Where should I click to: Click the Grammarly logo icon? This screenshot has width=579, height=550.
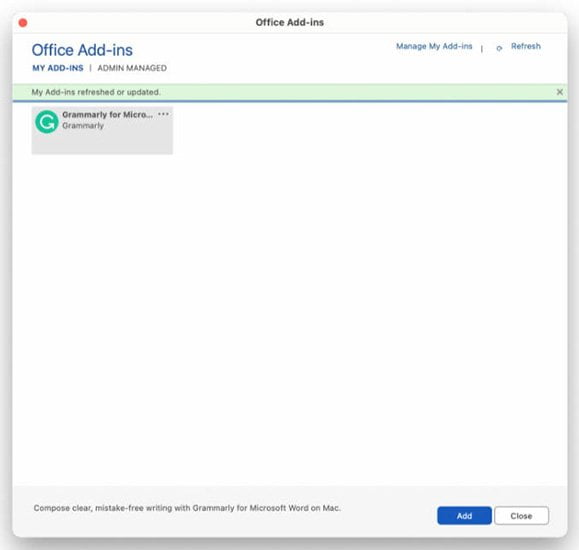(47, 122)
